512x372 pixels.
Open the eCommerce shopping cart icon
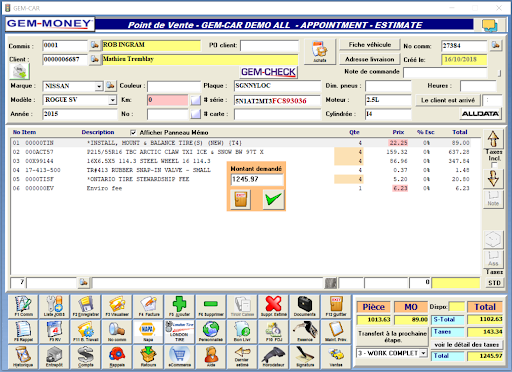179,356
